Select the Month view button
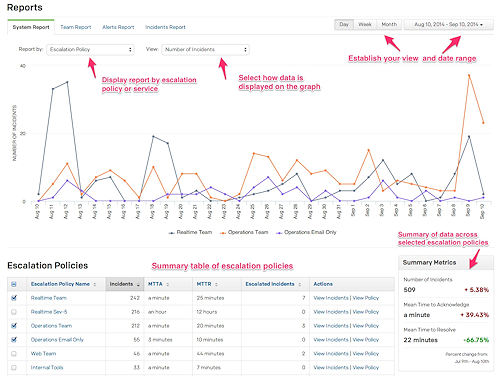This screenshot has width=500, height=376. coord(389,24)
